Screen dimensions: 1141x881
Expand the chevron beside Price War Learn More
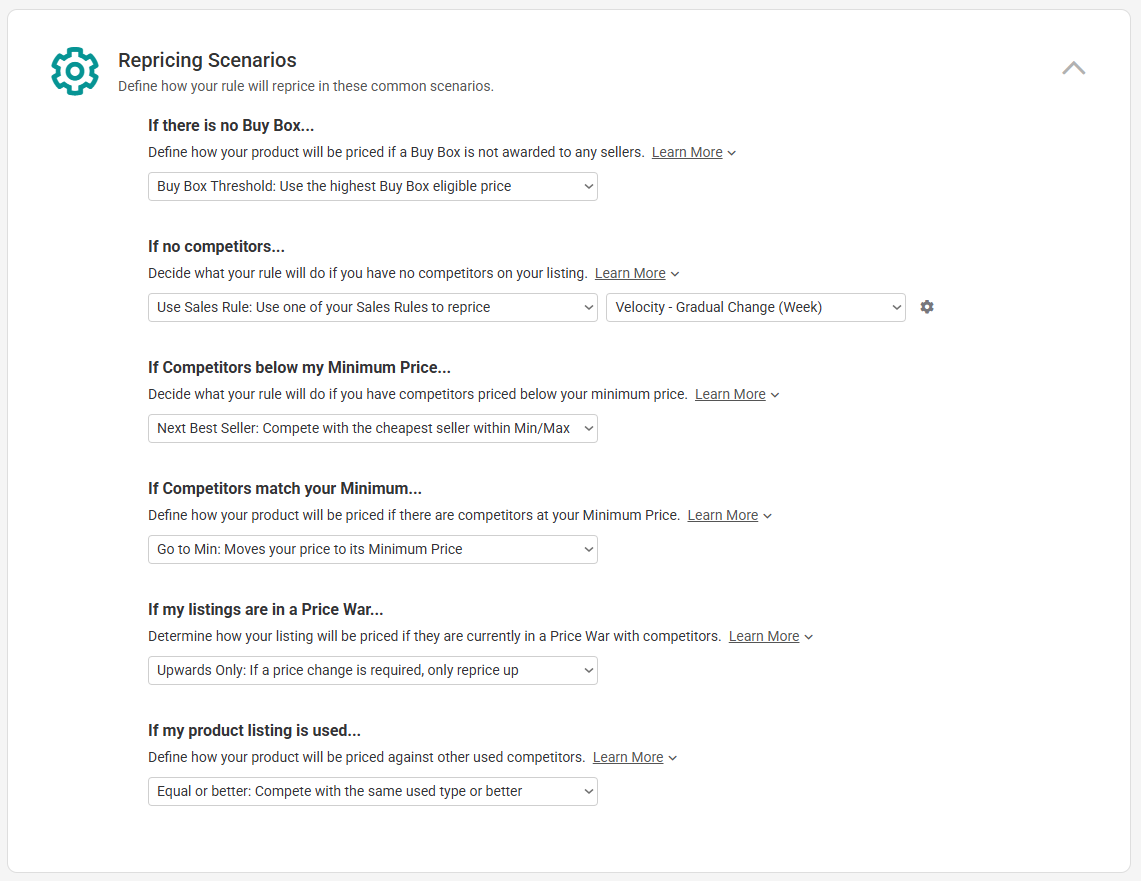(808, 637)
